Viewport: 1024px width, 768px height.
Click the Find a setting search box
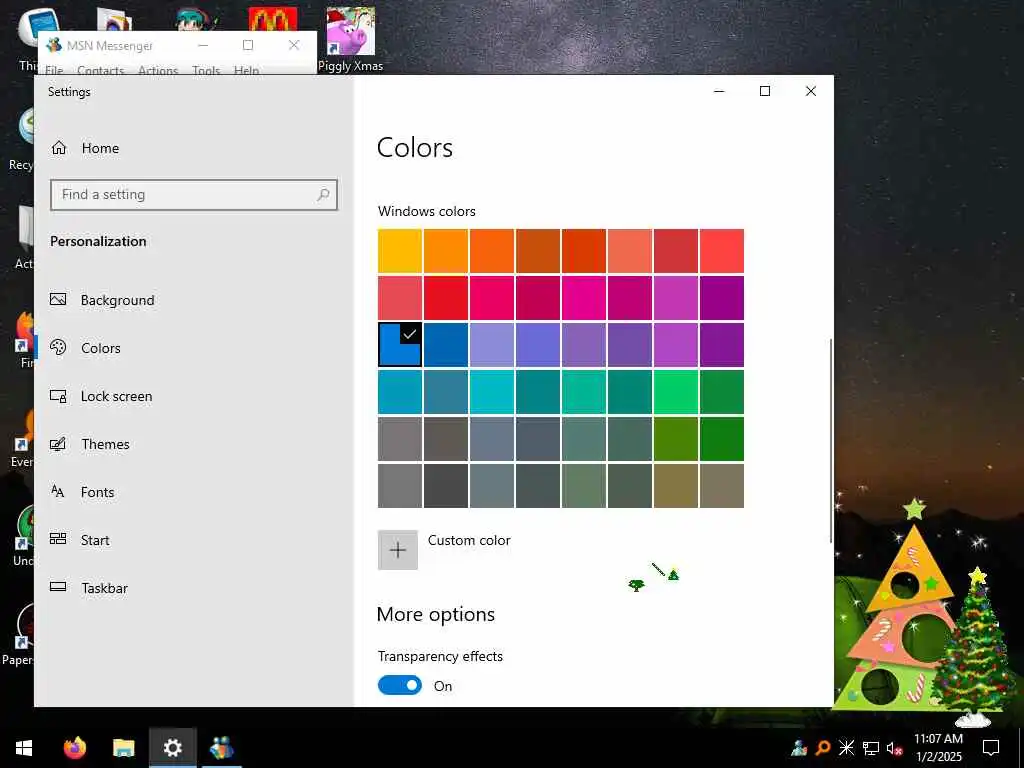194,195
